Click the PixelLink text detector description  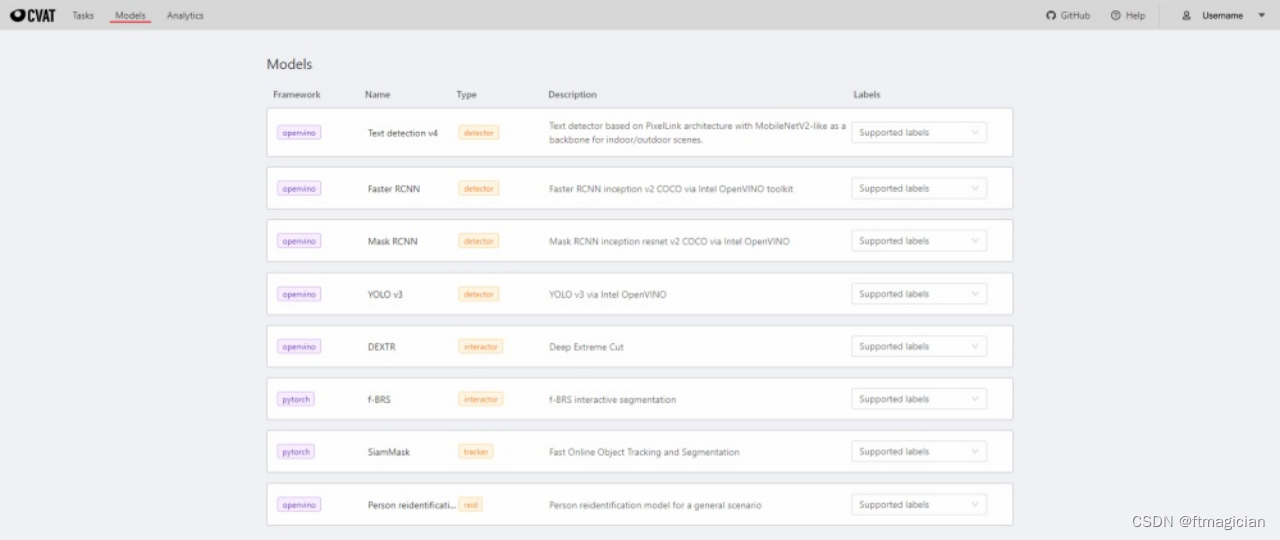tap(698, 133)
